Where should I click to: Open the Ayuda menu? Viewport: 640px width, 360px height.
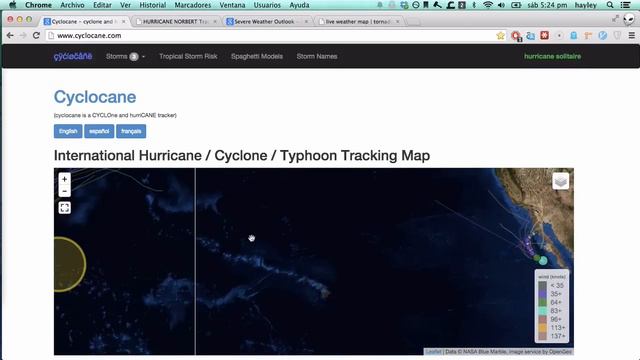pyautogui.click(x=299, y=5)
